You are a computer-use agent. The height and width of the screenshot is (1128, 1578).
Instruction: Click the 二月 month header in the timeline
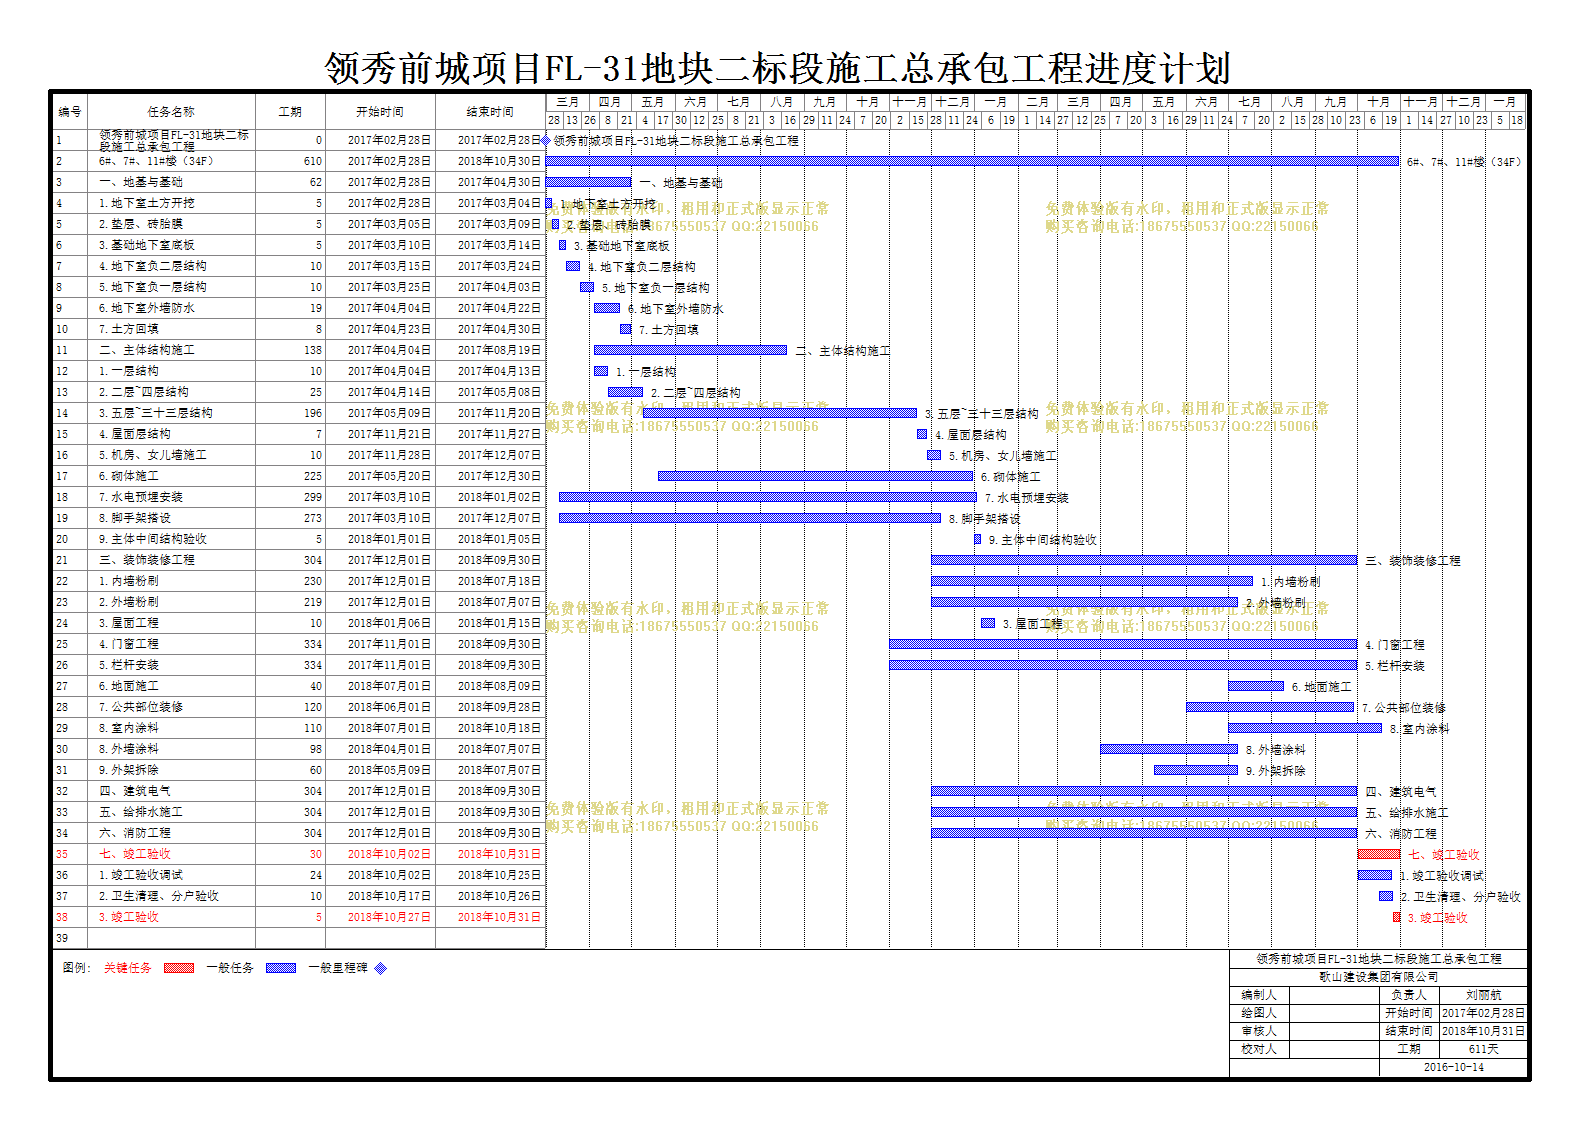pos(1038,102)
